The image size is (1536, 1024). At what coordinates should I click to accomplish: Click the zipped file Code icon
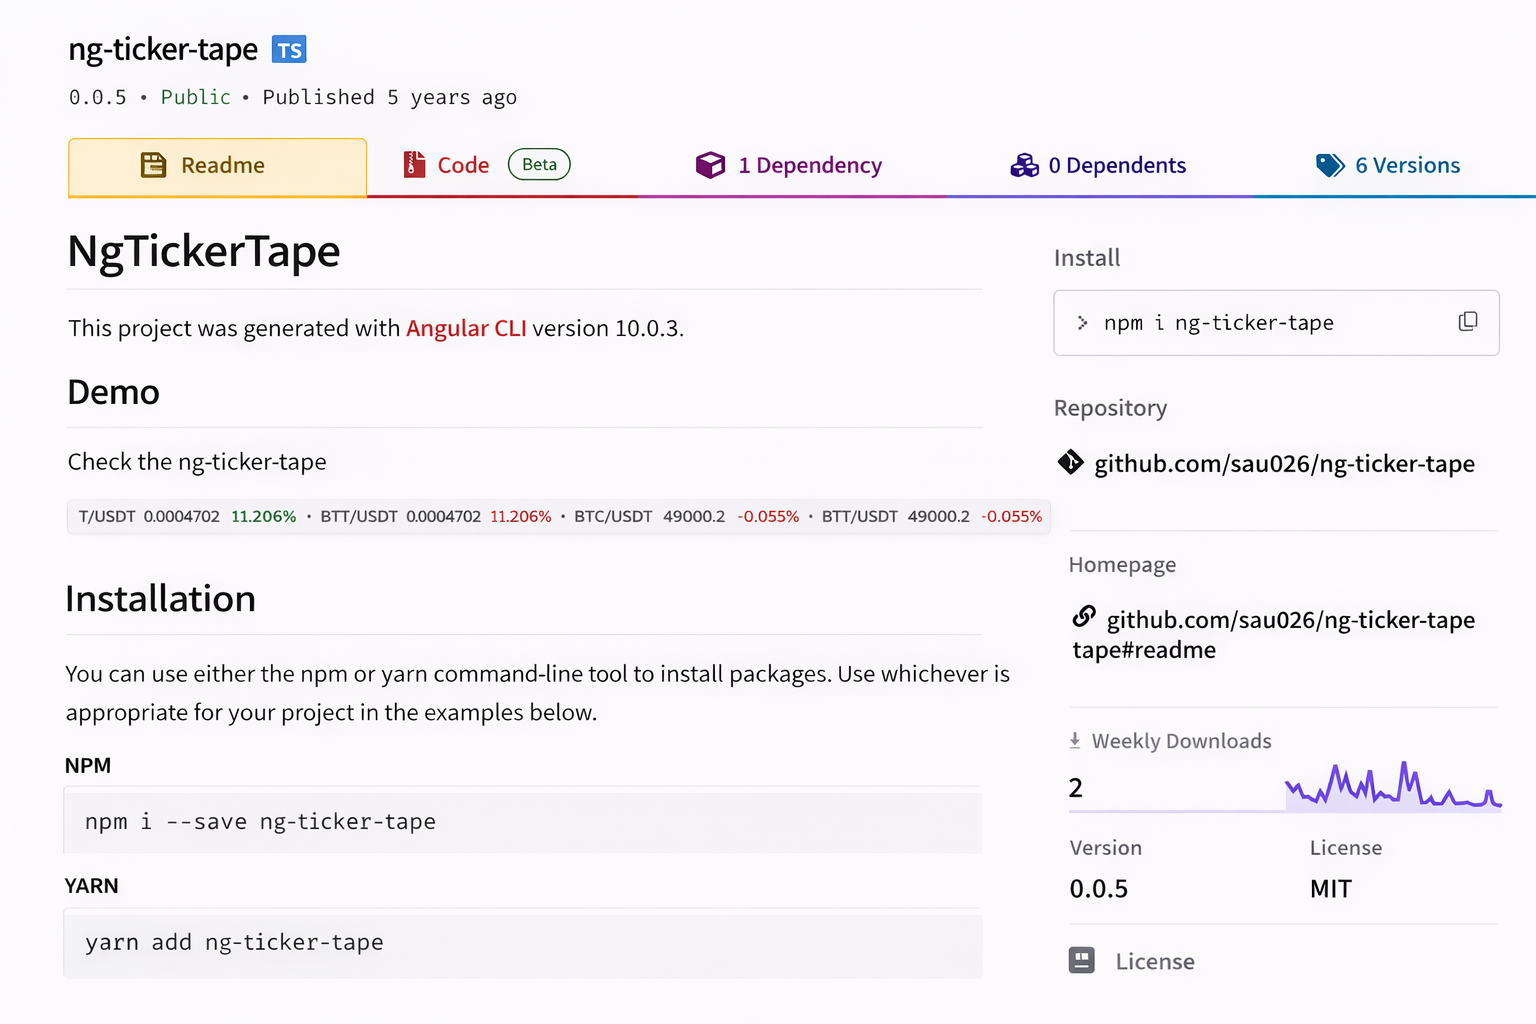tap(414, 165)
